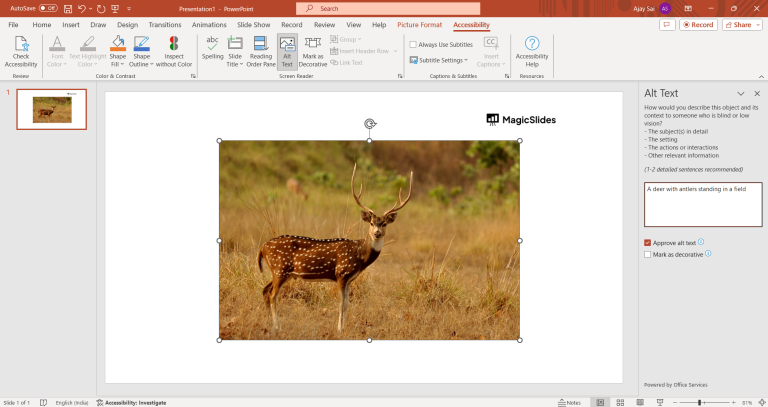Start presentation from beginning icon
Viewport: 768px width, 407px height.
point(115,9)
